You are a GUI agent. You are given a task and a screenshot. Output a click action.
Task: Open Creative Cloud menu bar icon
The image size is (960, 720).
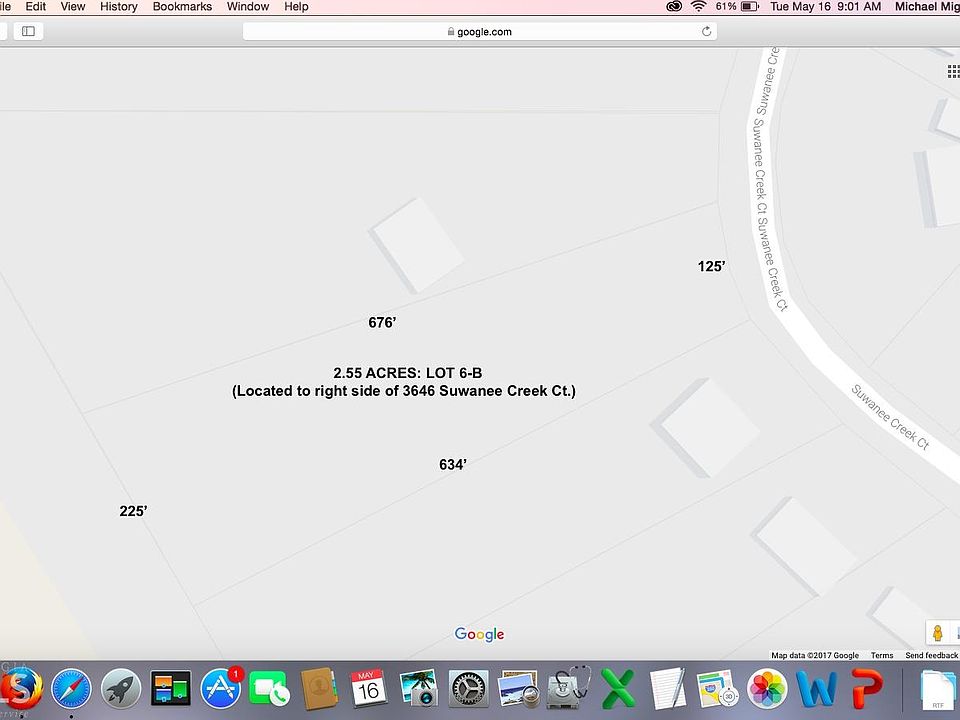(674, 7)
